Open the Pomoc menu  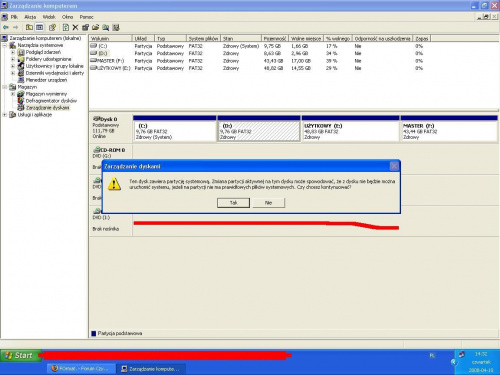click(86, 17)
